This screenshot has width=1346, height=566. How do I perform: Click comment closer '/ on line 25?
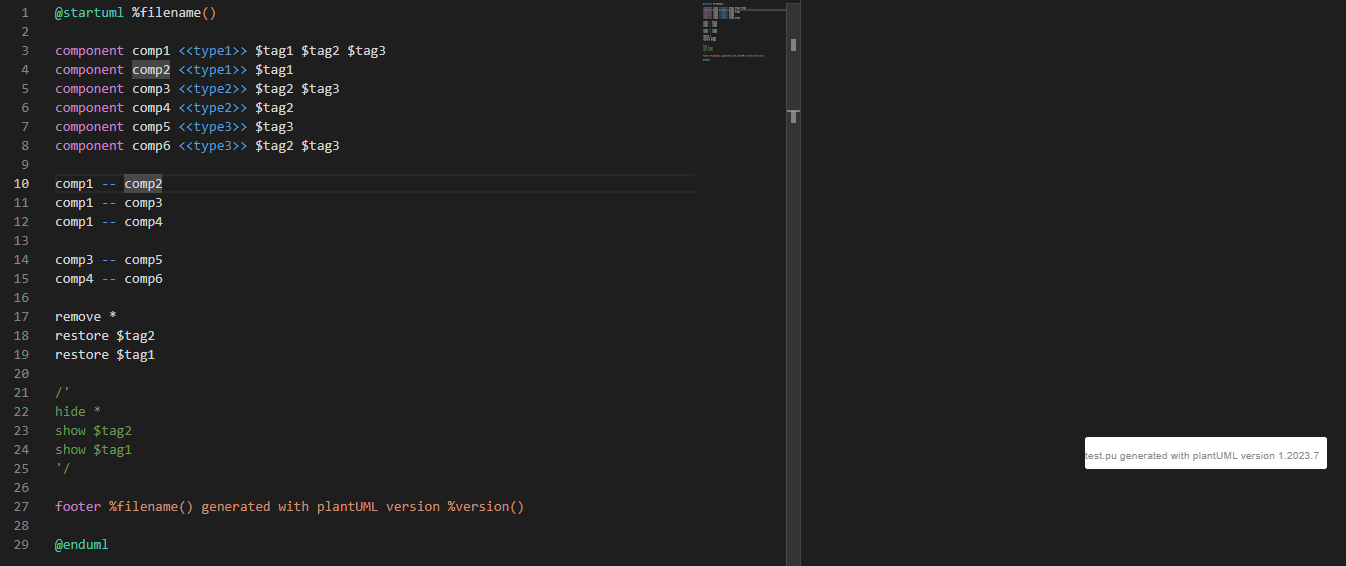point(63,469)
